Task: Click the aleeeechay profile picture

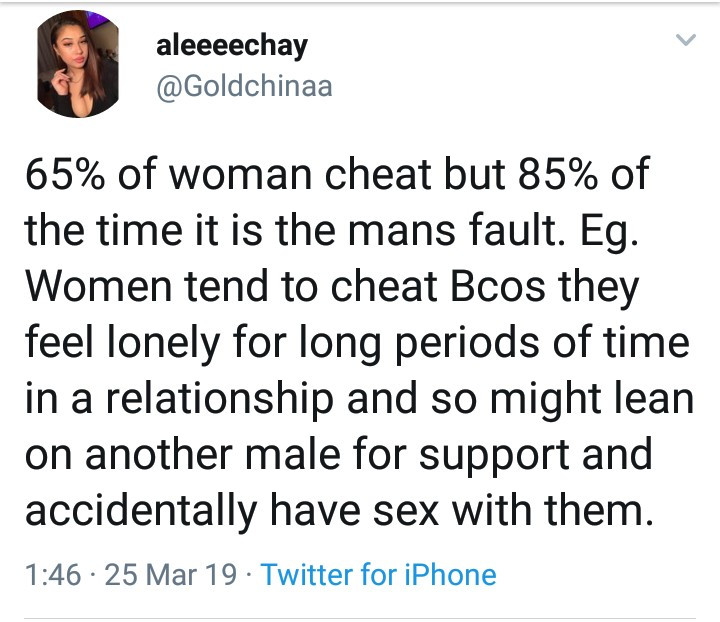Action: [78, 66]
